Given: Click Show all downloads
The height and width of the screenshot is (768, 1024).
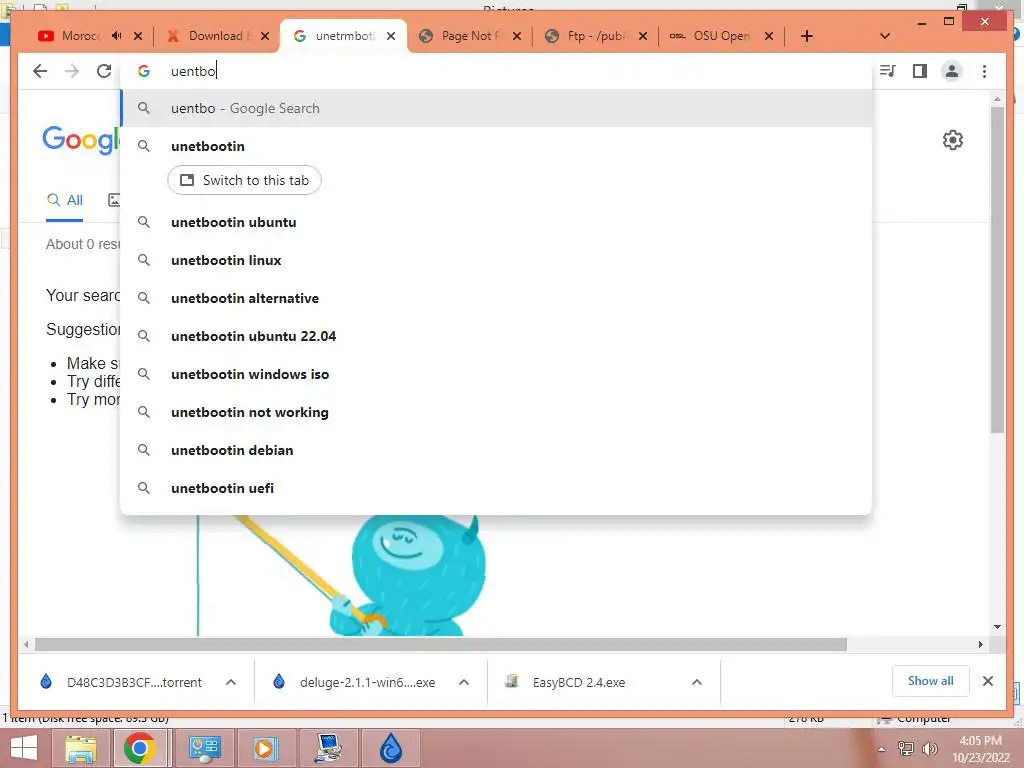Looking at the screenshot, I should 930,681.
